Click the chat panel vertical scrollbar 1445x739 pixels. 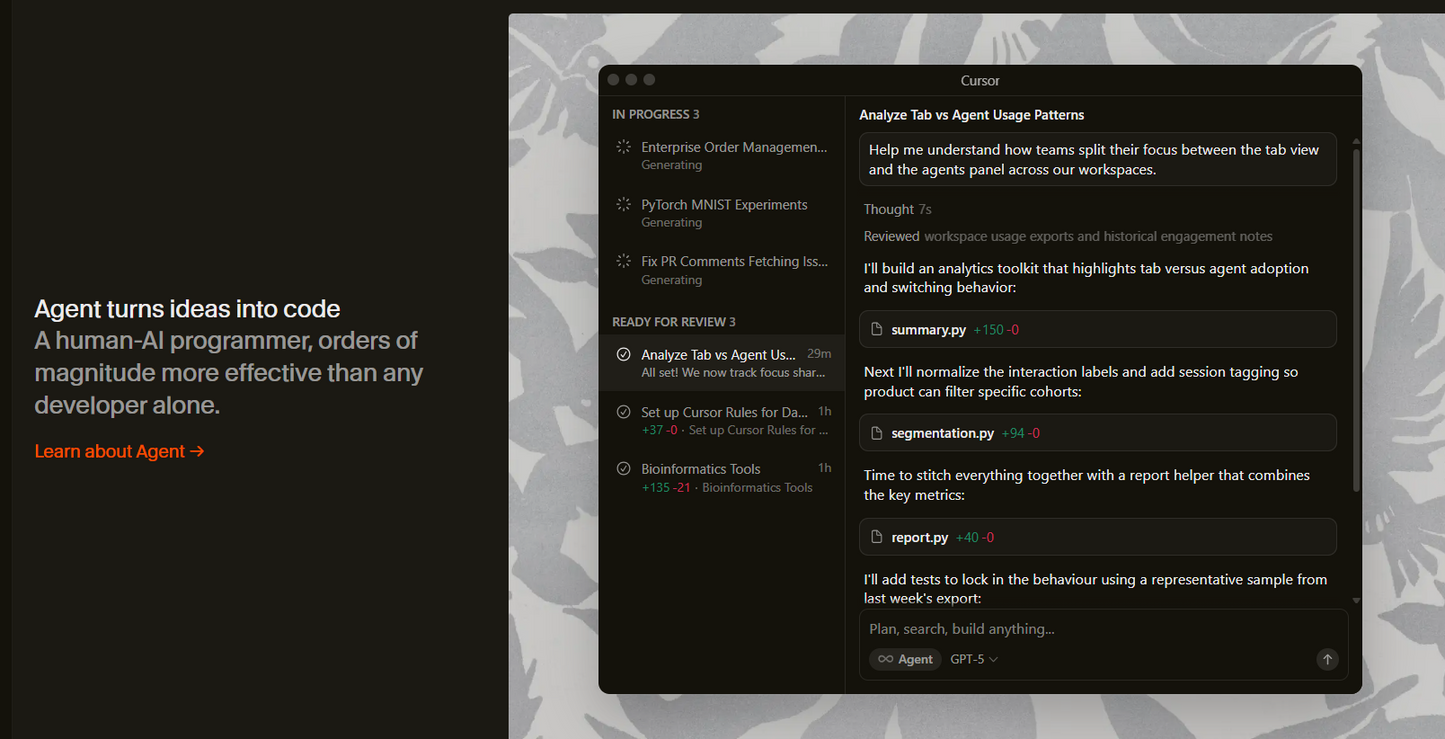coord(1356,320)
